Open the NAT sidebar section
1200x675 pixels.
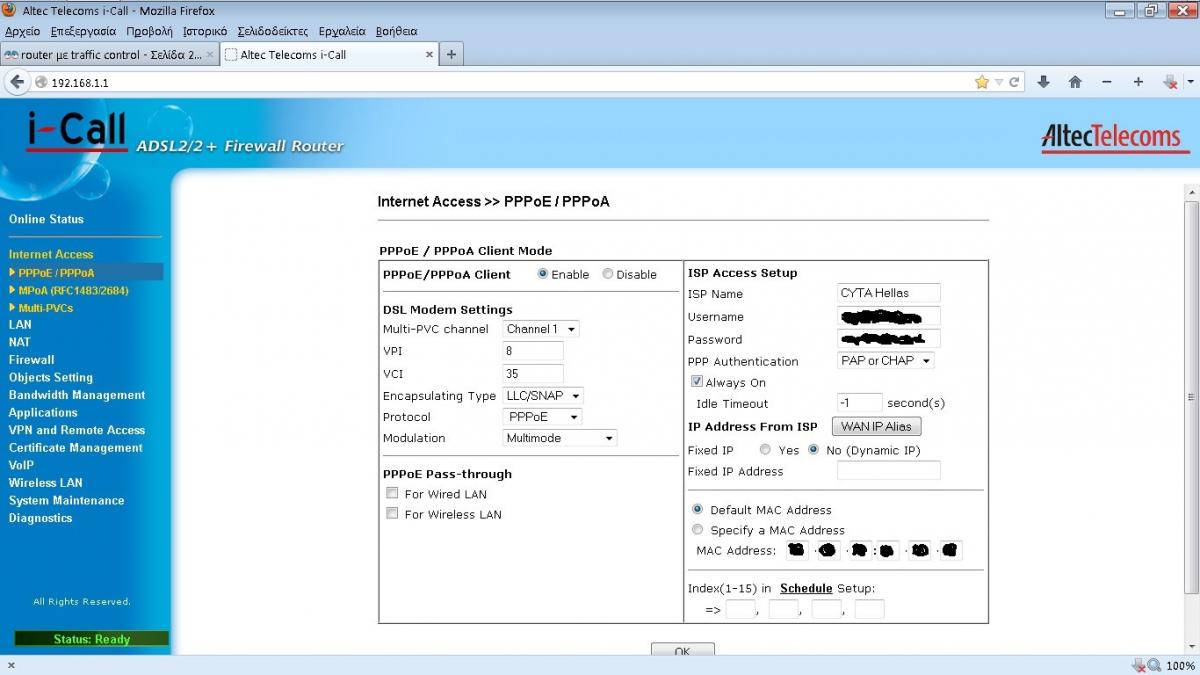20,342
